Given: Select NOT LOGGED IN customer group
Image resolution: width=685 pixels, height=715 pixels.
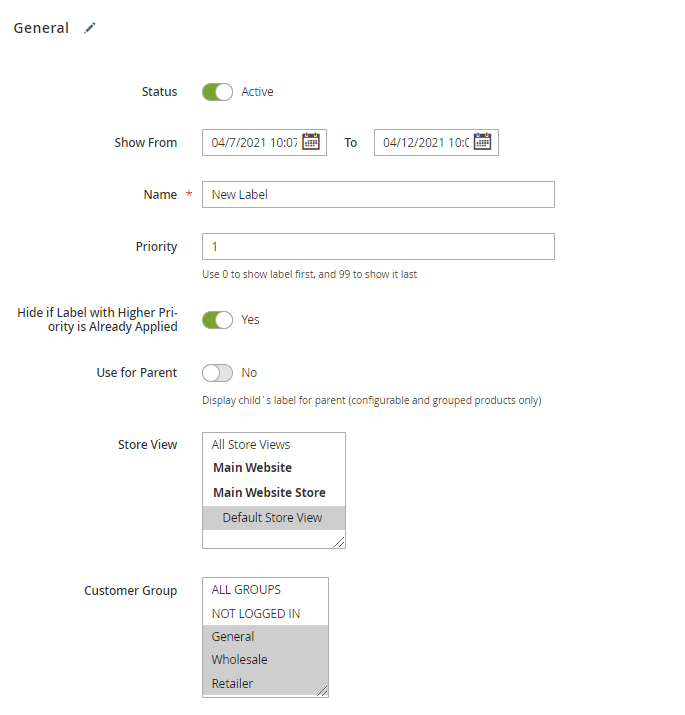Looking at the screenshot, I should coord(265,613).
